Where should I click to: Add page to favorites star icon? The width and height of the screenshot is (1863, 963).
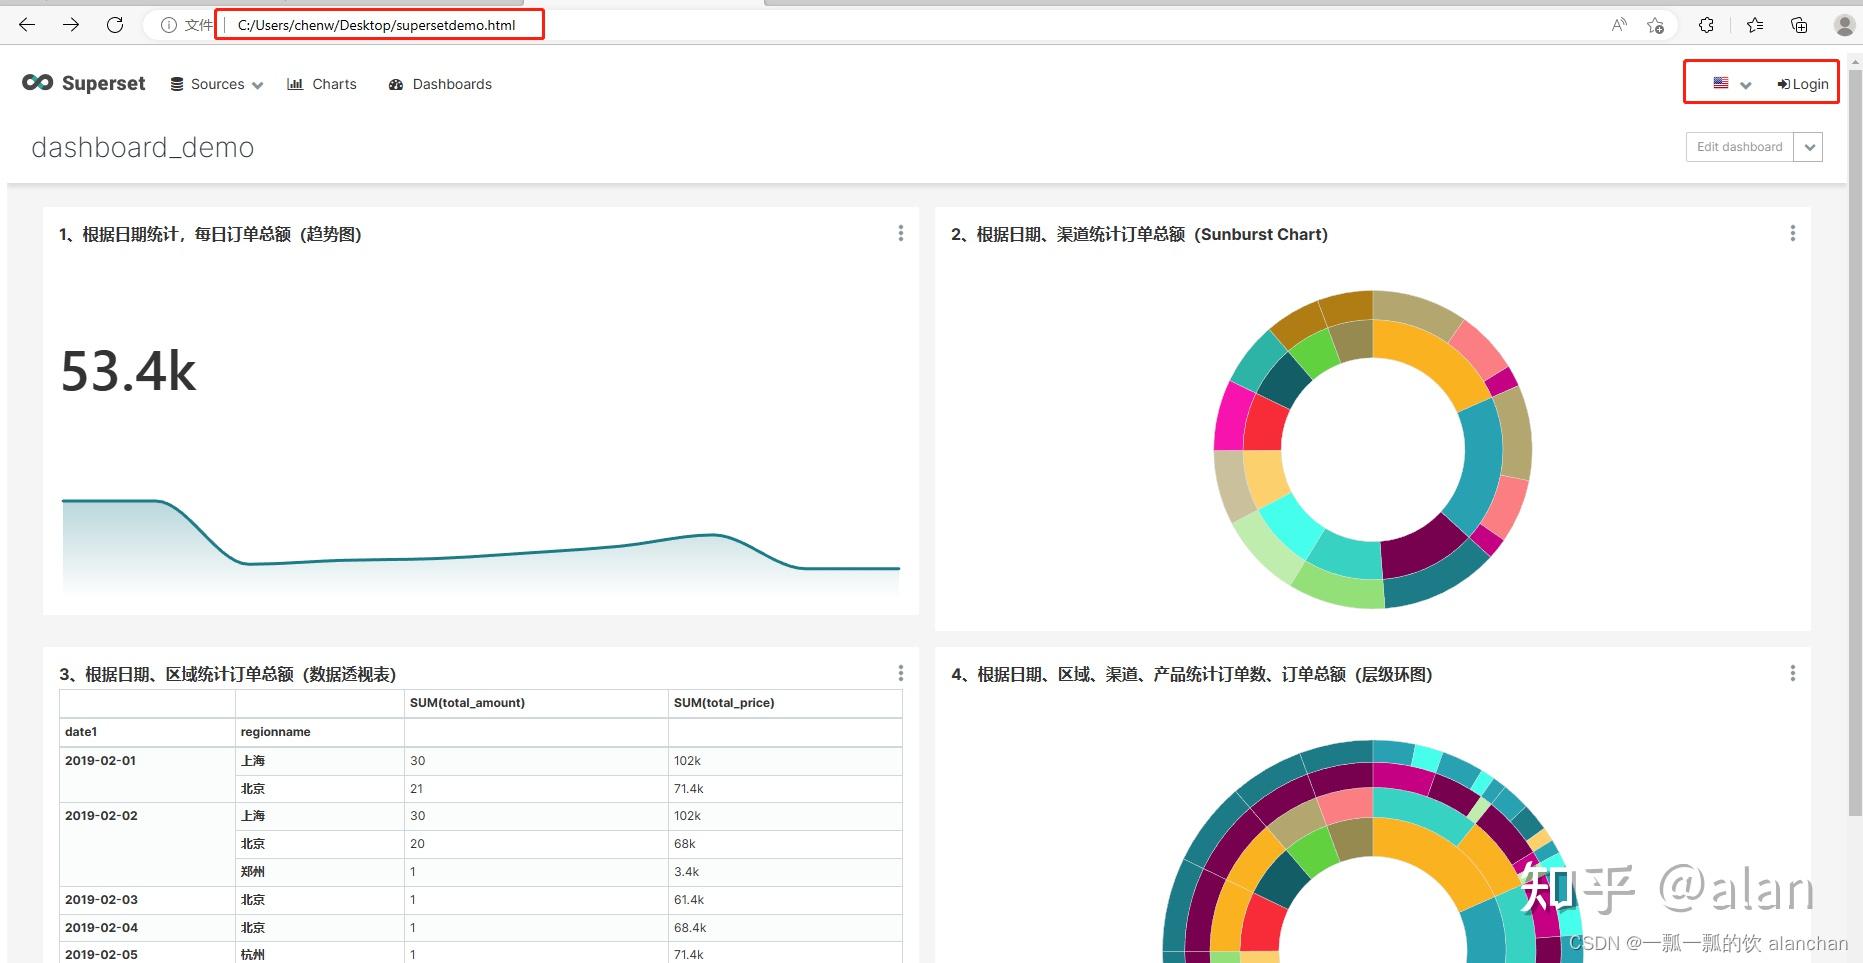(1655, 25)
